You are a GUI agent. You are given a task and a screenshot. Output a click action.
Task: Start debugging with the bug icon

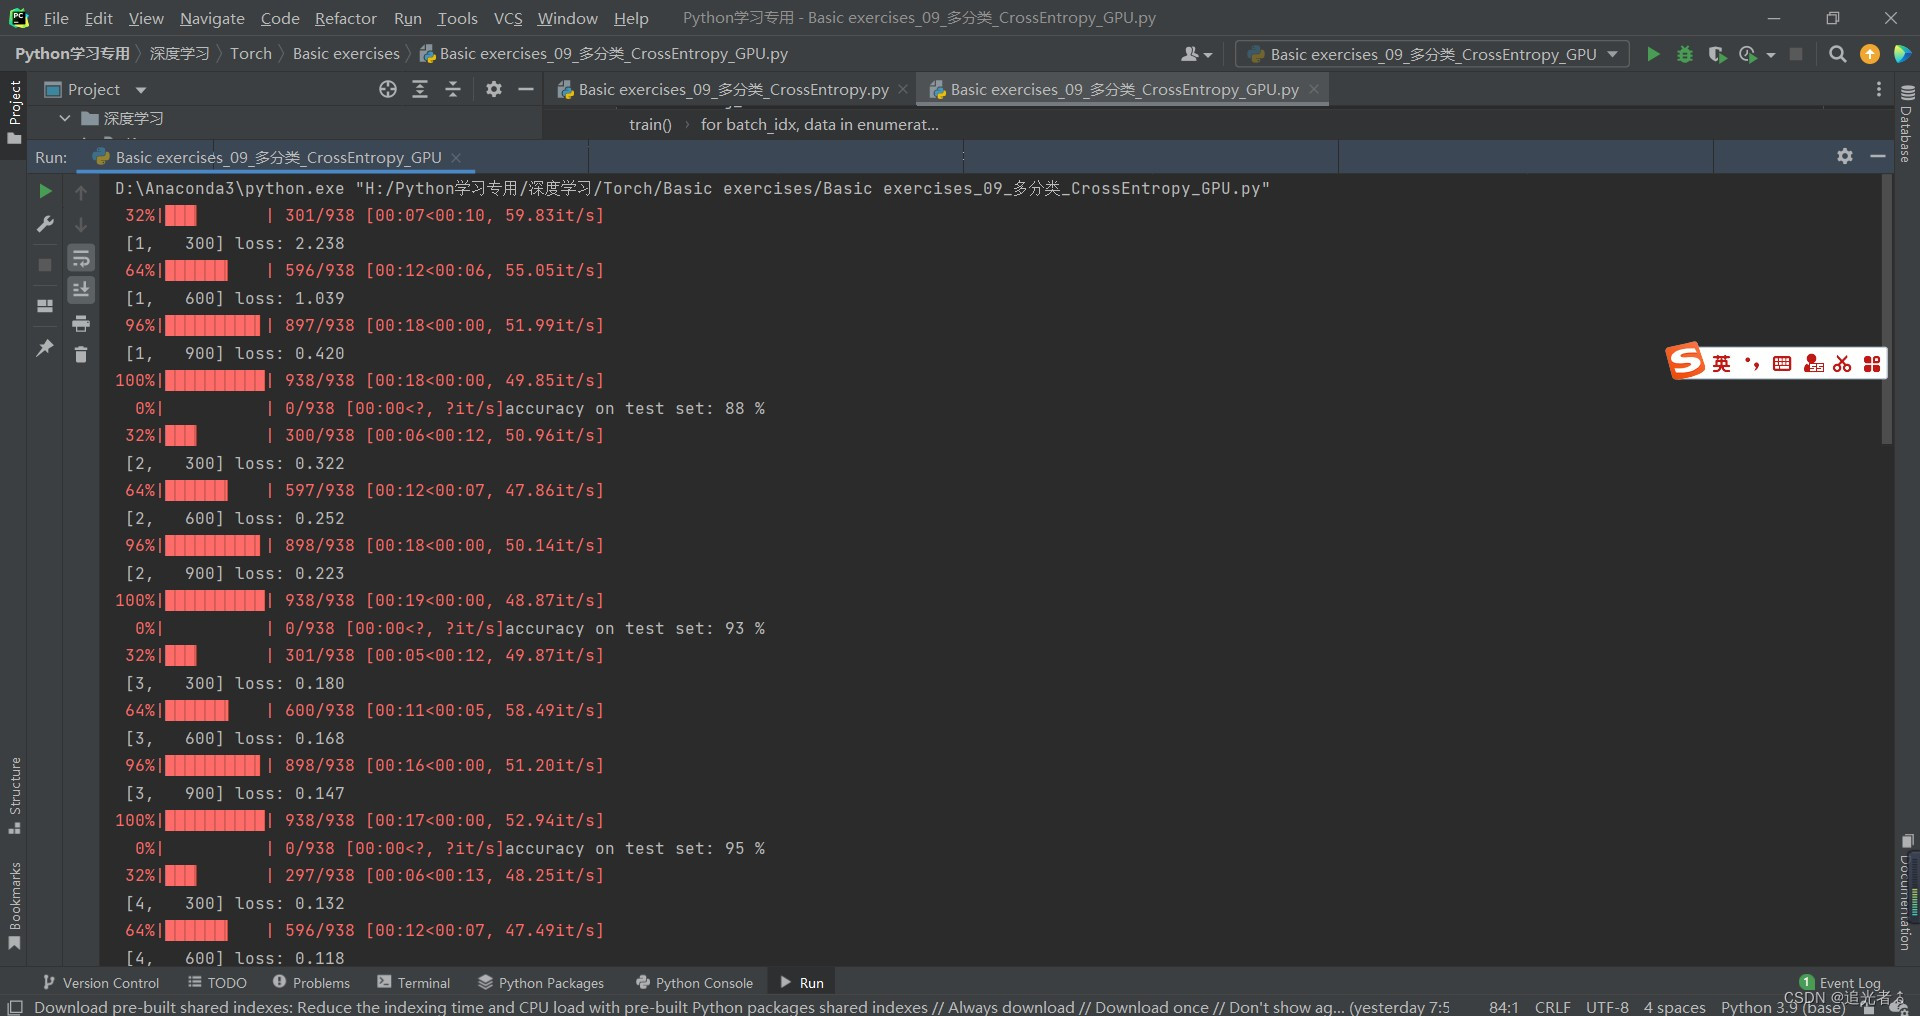(x=1685, y=54)
